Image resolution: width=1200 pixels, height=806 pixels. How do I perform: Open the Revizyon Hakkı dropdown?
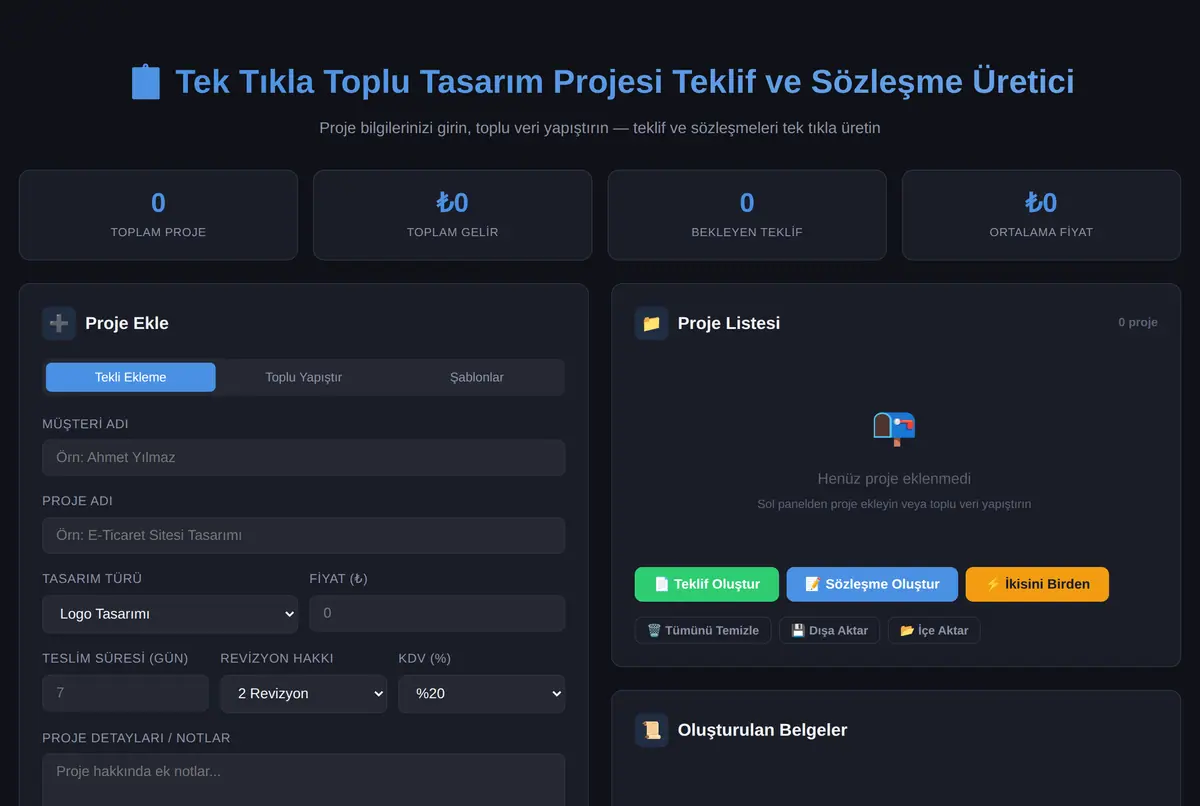[x=304, y=693]
